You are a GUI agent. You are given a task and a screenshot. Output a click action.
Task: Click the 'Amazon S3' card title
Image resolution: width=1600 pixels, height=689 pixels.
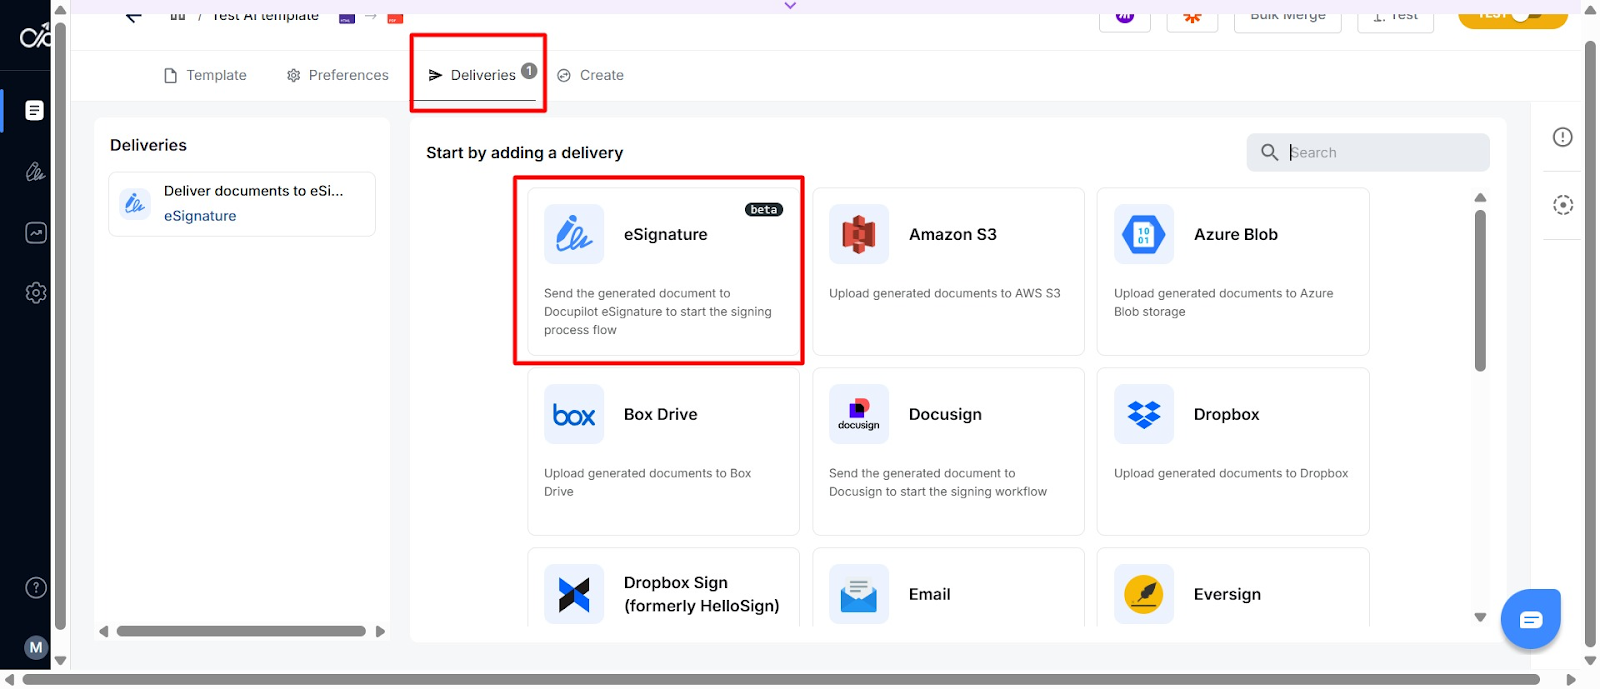[953, 234]
